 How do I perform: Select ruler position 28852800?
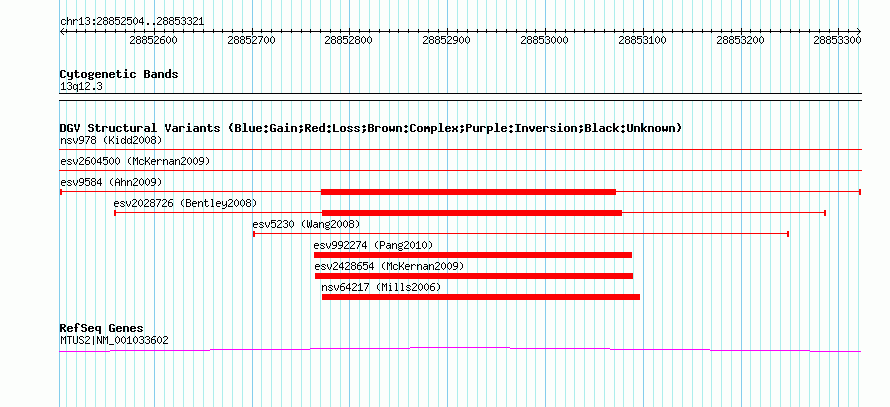click(349, 40)
